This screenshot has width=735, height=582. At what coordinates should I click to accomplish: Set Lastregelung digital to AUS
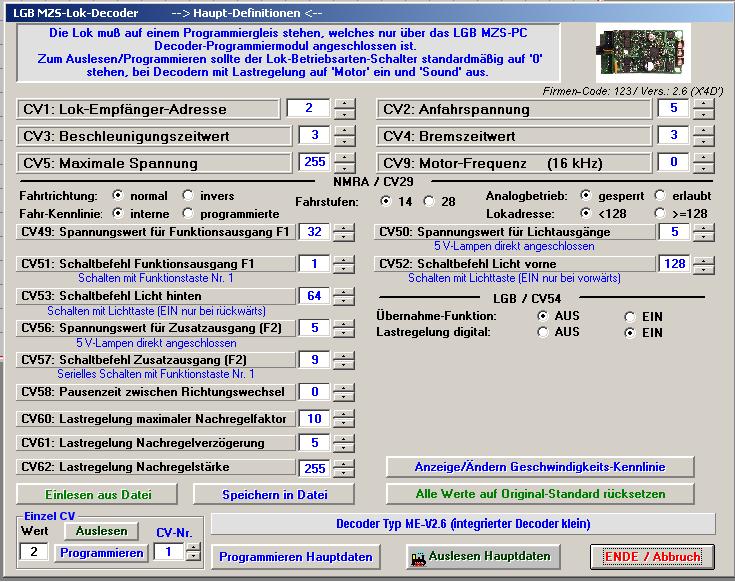[x=543, y=332]
